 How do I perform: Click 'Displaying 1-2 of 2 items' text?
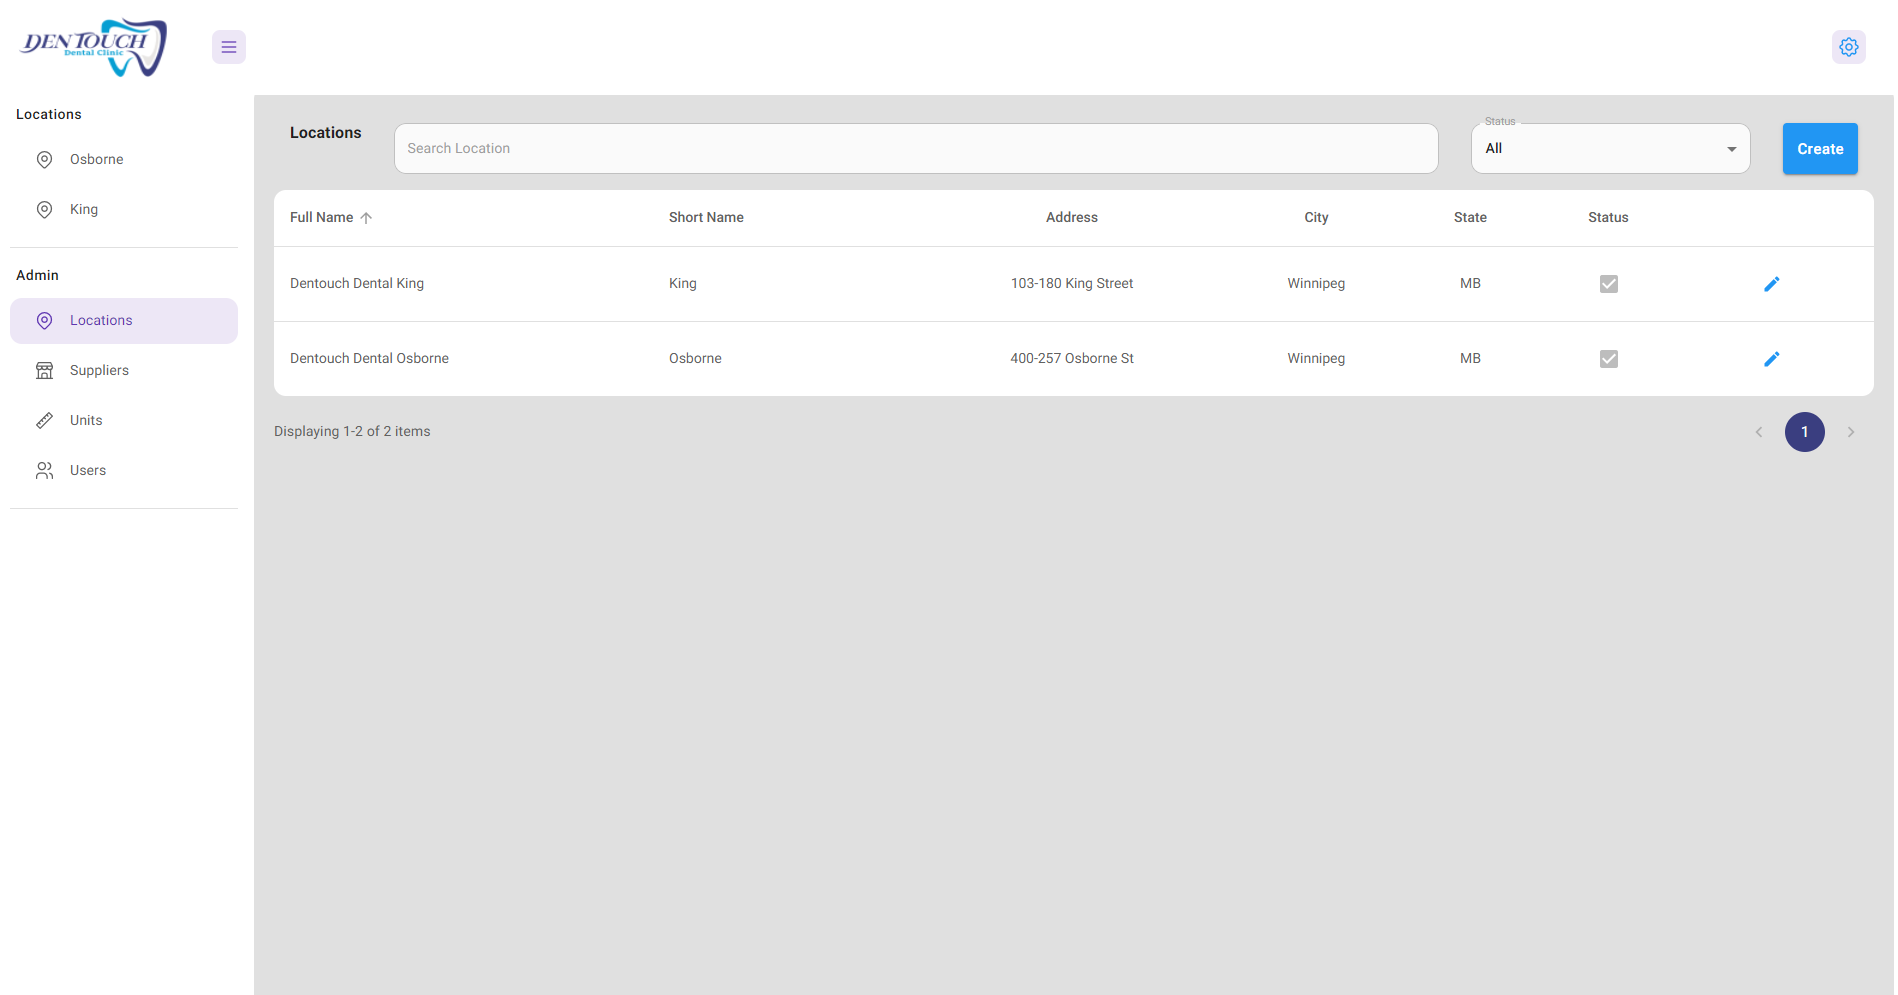pyautogui.click(x=352, y=432)
